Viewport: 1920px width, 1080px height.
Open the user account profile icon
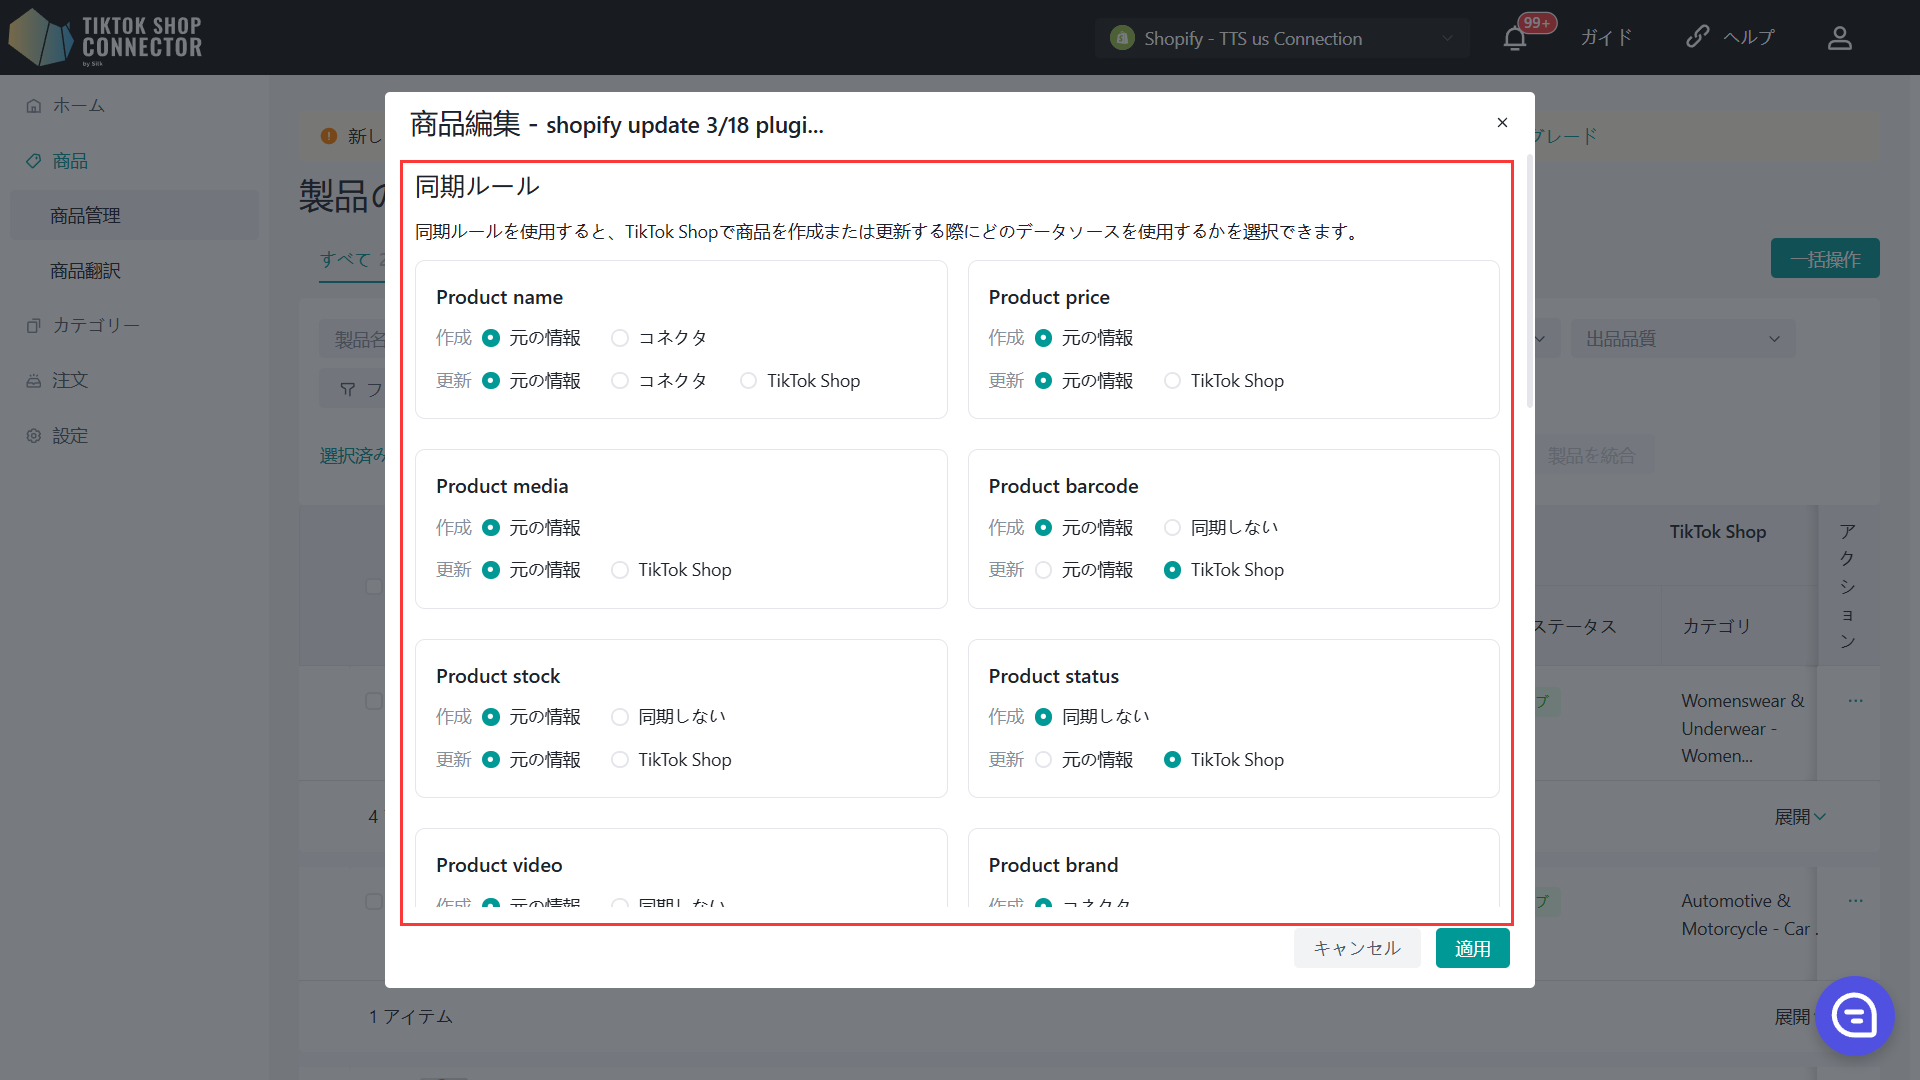point(1840,38)
